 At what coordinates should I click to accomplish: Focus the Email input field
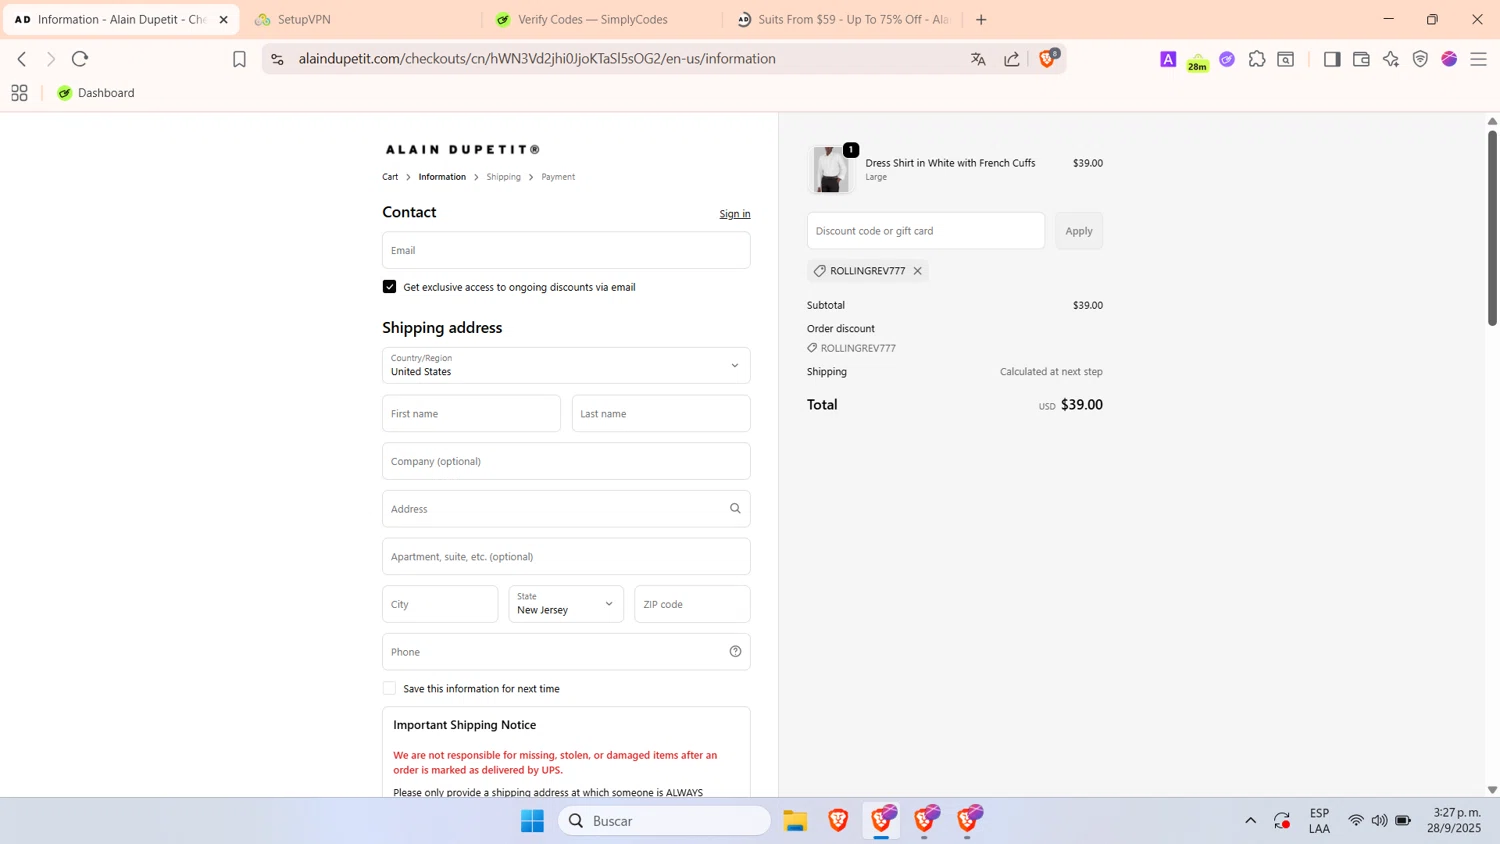pos(566,250)
